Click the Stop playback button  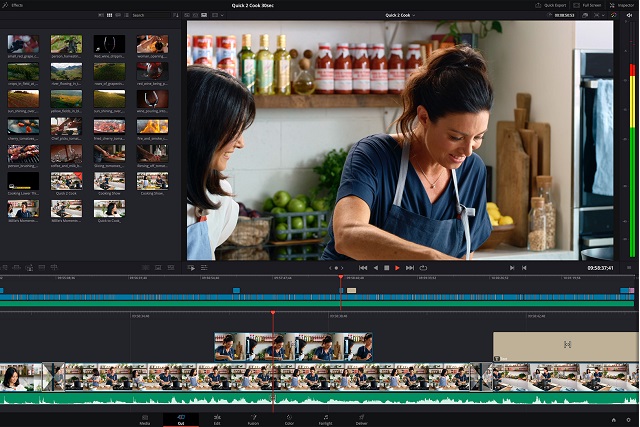[x=386, y=268]
